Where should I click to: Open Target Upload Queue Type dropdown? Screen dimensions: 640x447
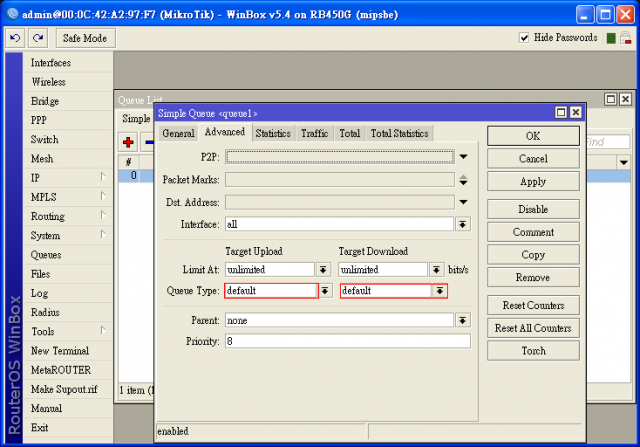[325, 291]
